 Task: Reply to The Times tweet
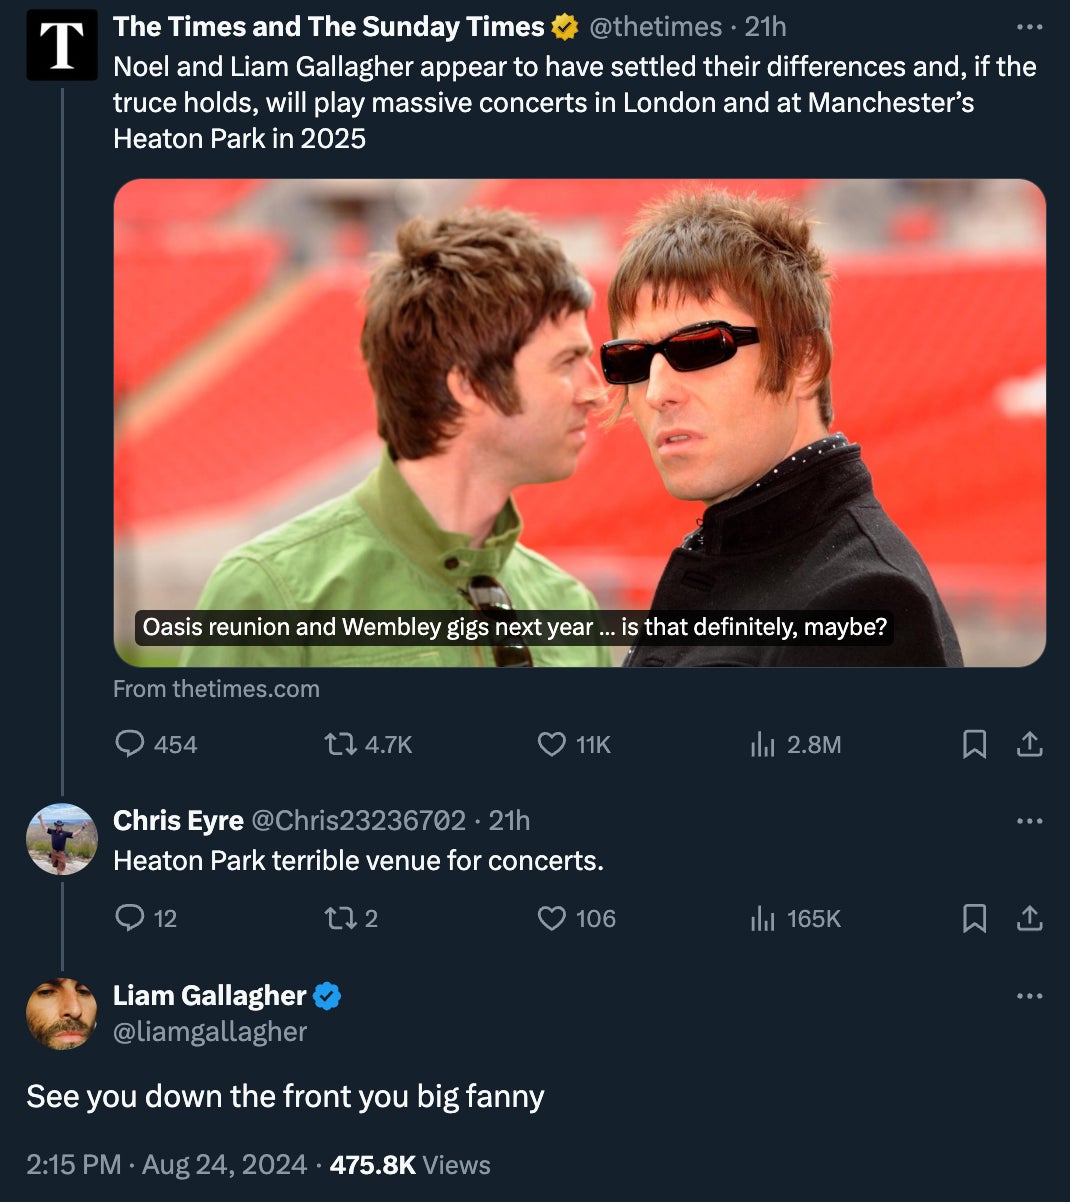(x=131, y=744)
